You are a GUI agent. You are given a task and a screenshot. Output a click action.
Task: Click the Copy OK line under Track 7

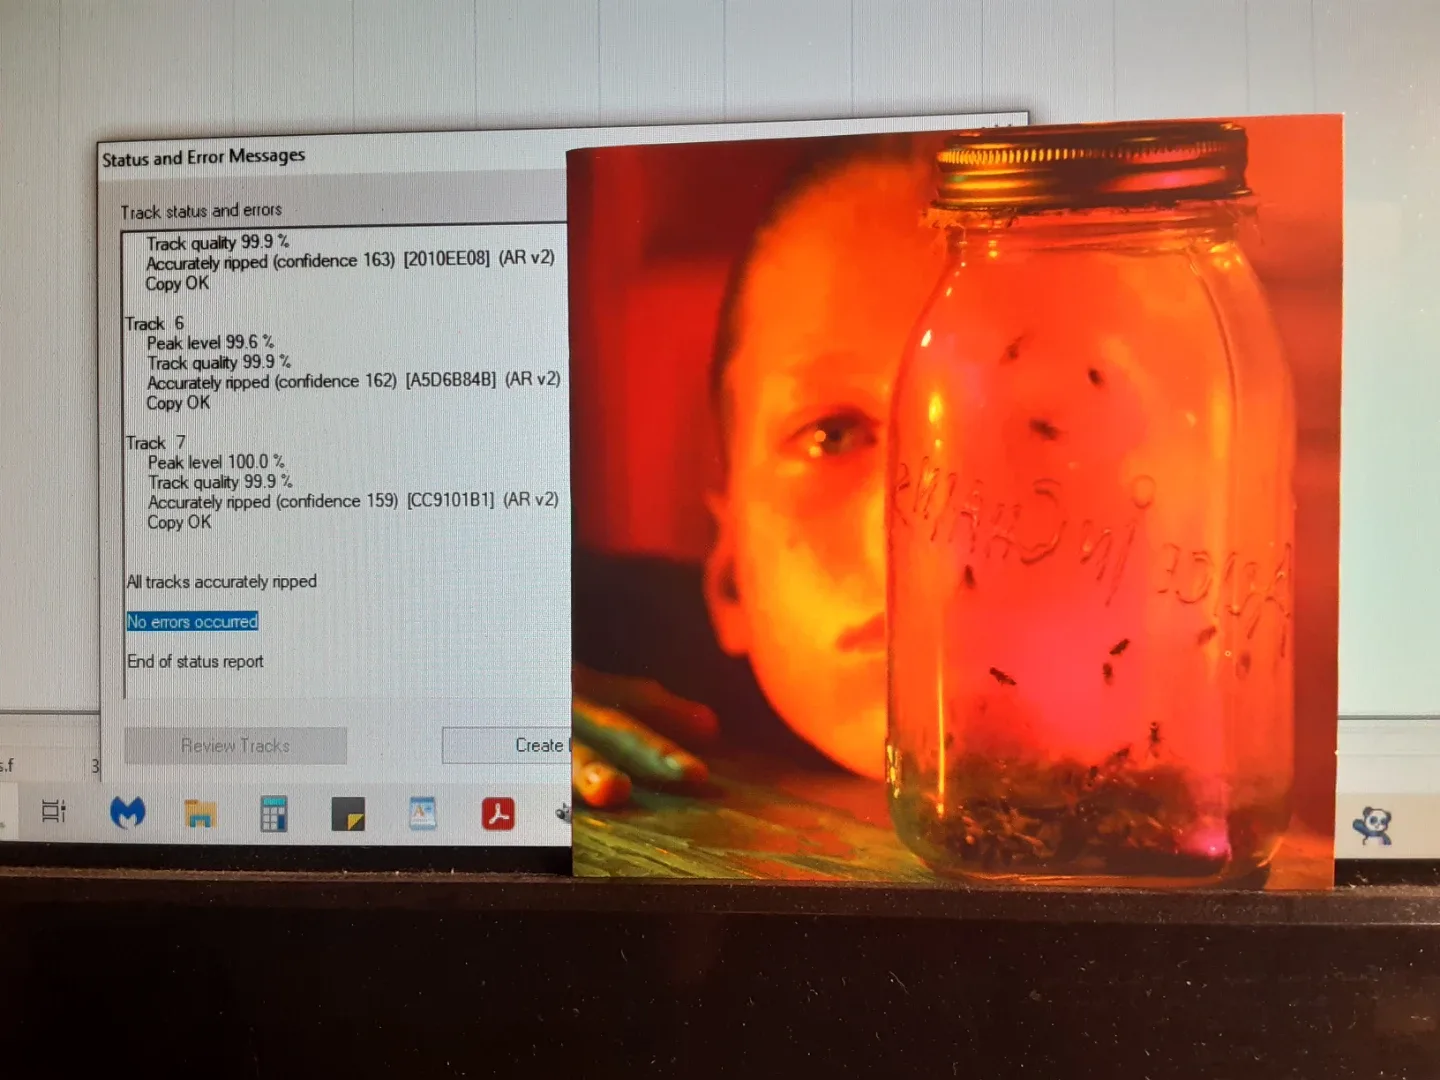(178, 521)
